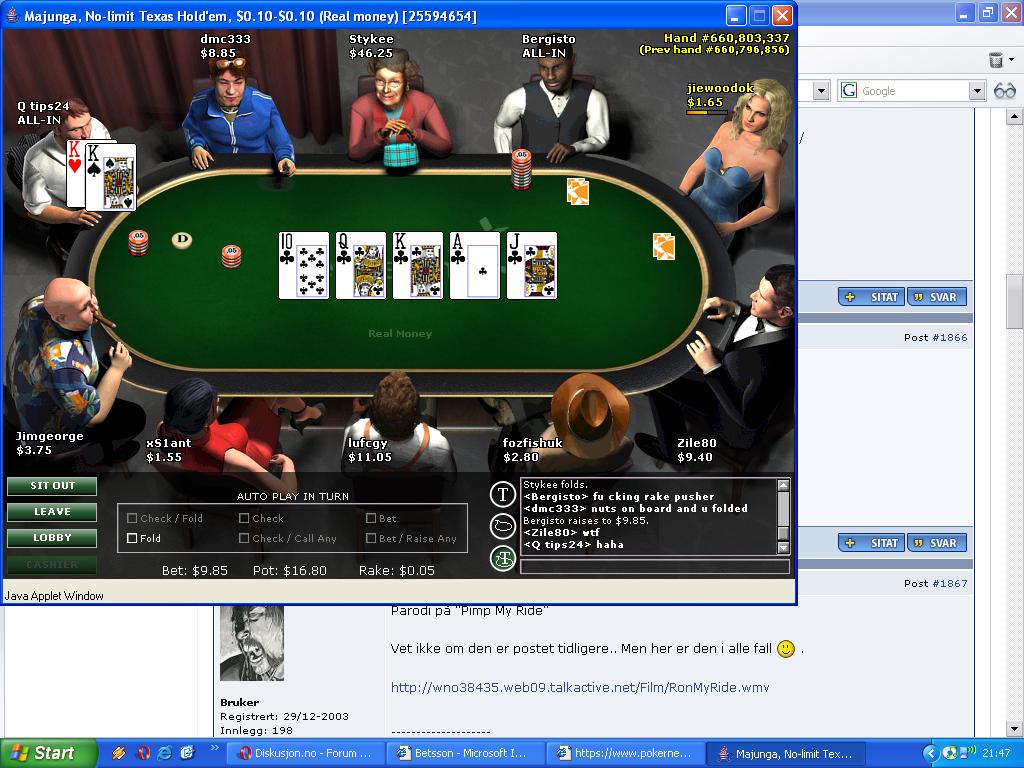Click the glasses icon next to Google search
The height and width of the screenshot is (768, 1024).
[x=1004, y=91]
